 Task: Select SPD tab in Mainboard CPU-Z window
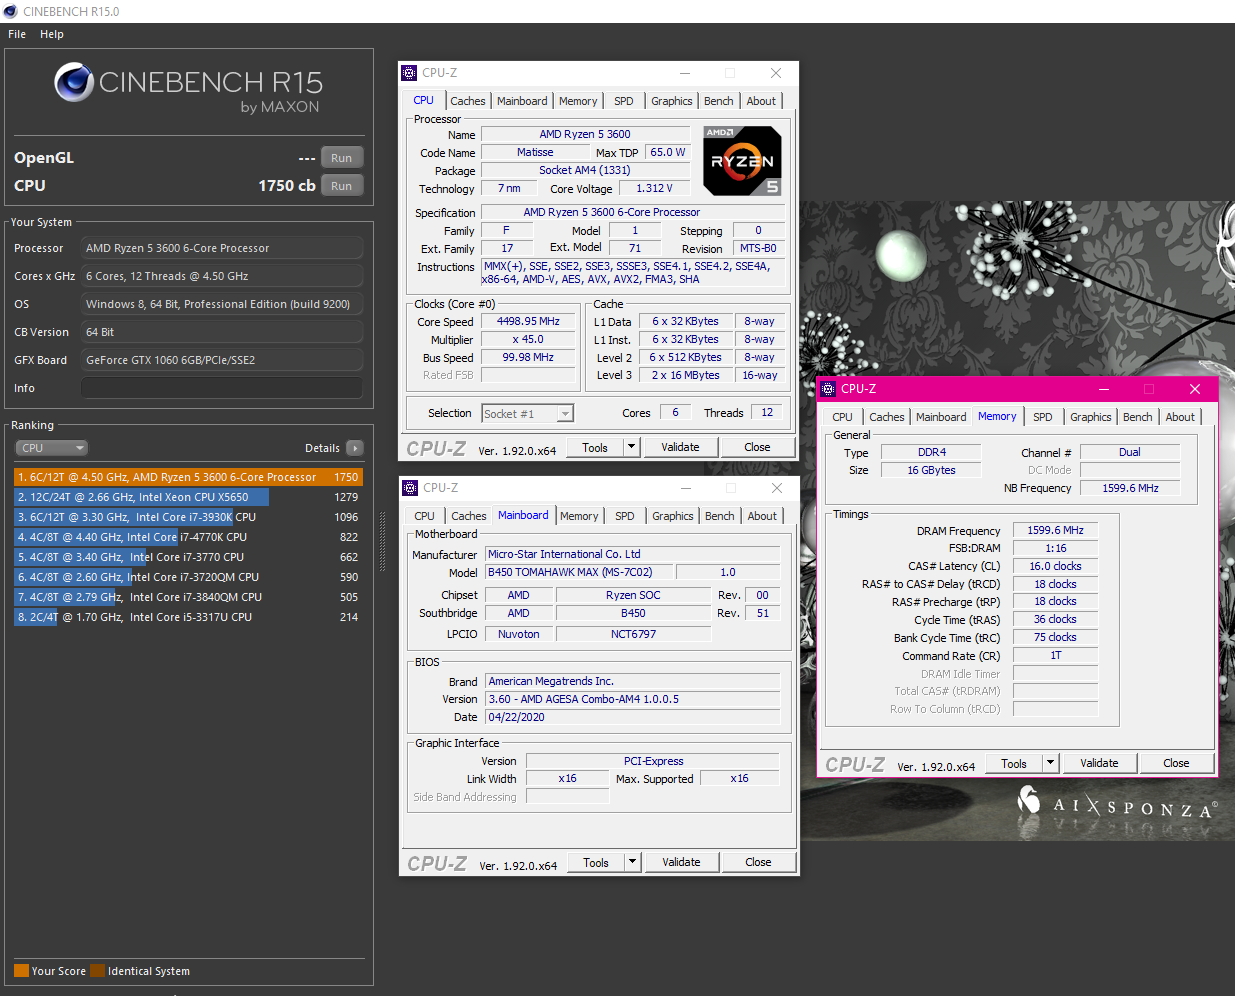625,516
